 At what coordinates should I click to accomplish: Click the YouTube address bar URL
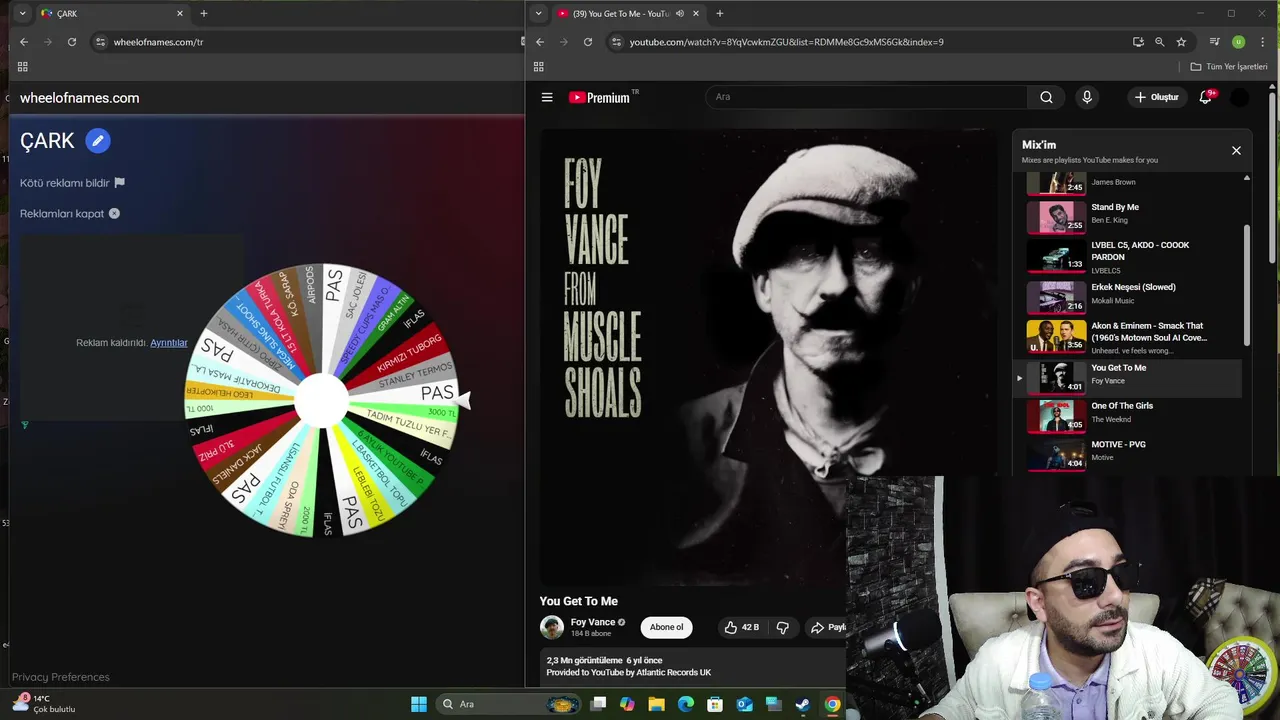click(786, 42)
